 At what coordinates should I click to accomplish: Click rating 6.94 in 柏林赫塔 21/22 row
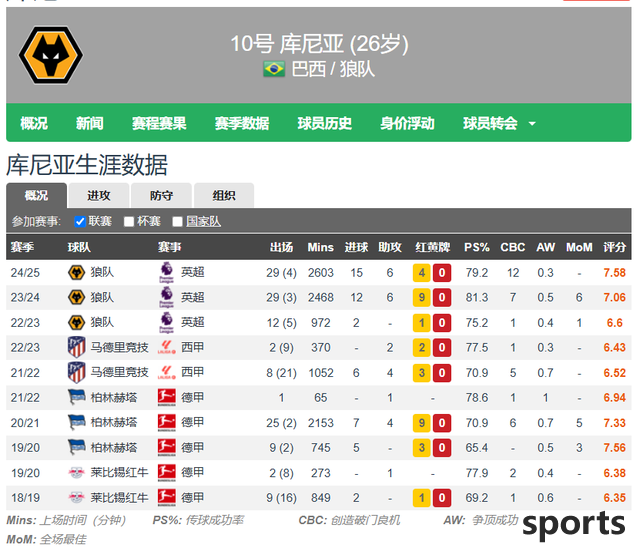click(x=614, y=397)
